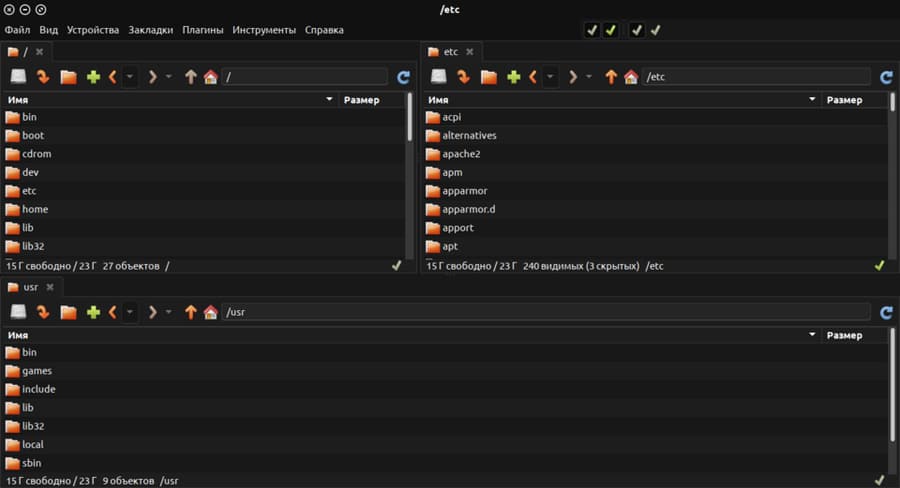Click sort arrow in / panel Имя header
Image resolution: width=900 pixels, height=488 pixels.
click(329, 99)
